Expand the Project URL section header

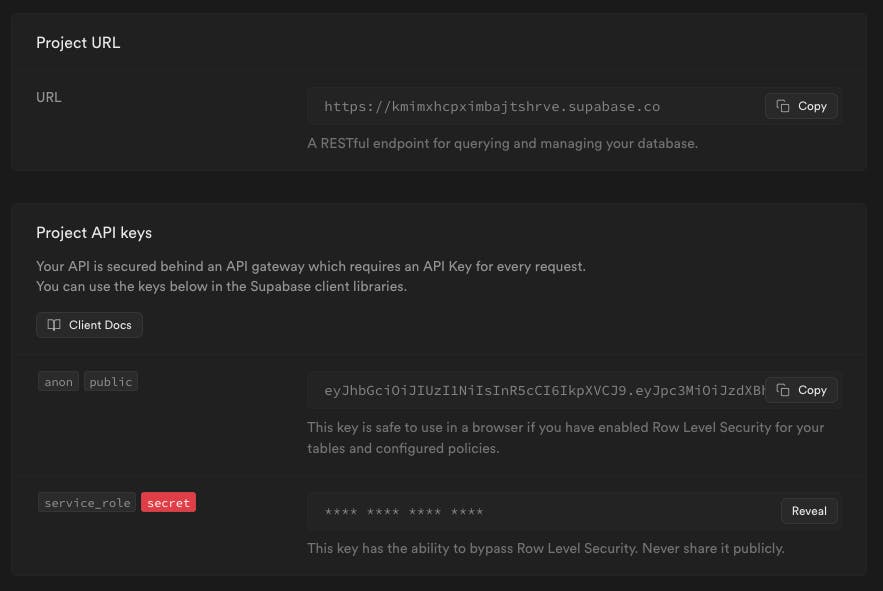78,42
